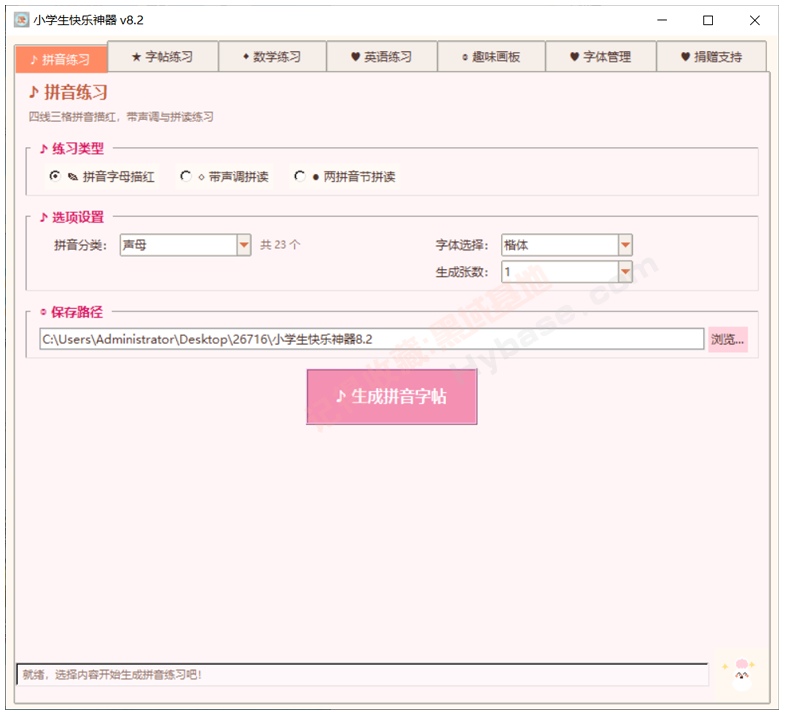The width and height of the screenshot is (789, 712).
Task: Click the 练习类型 group label
Action: (x=72, y=148)
